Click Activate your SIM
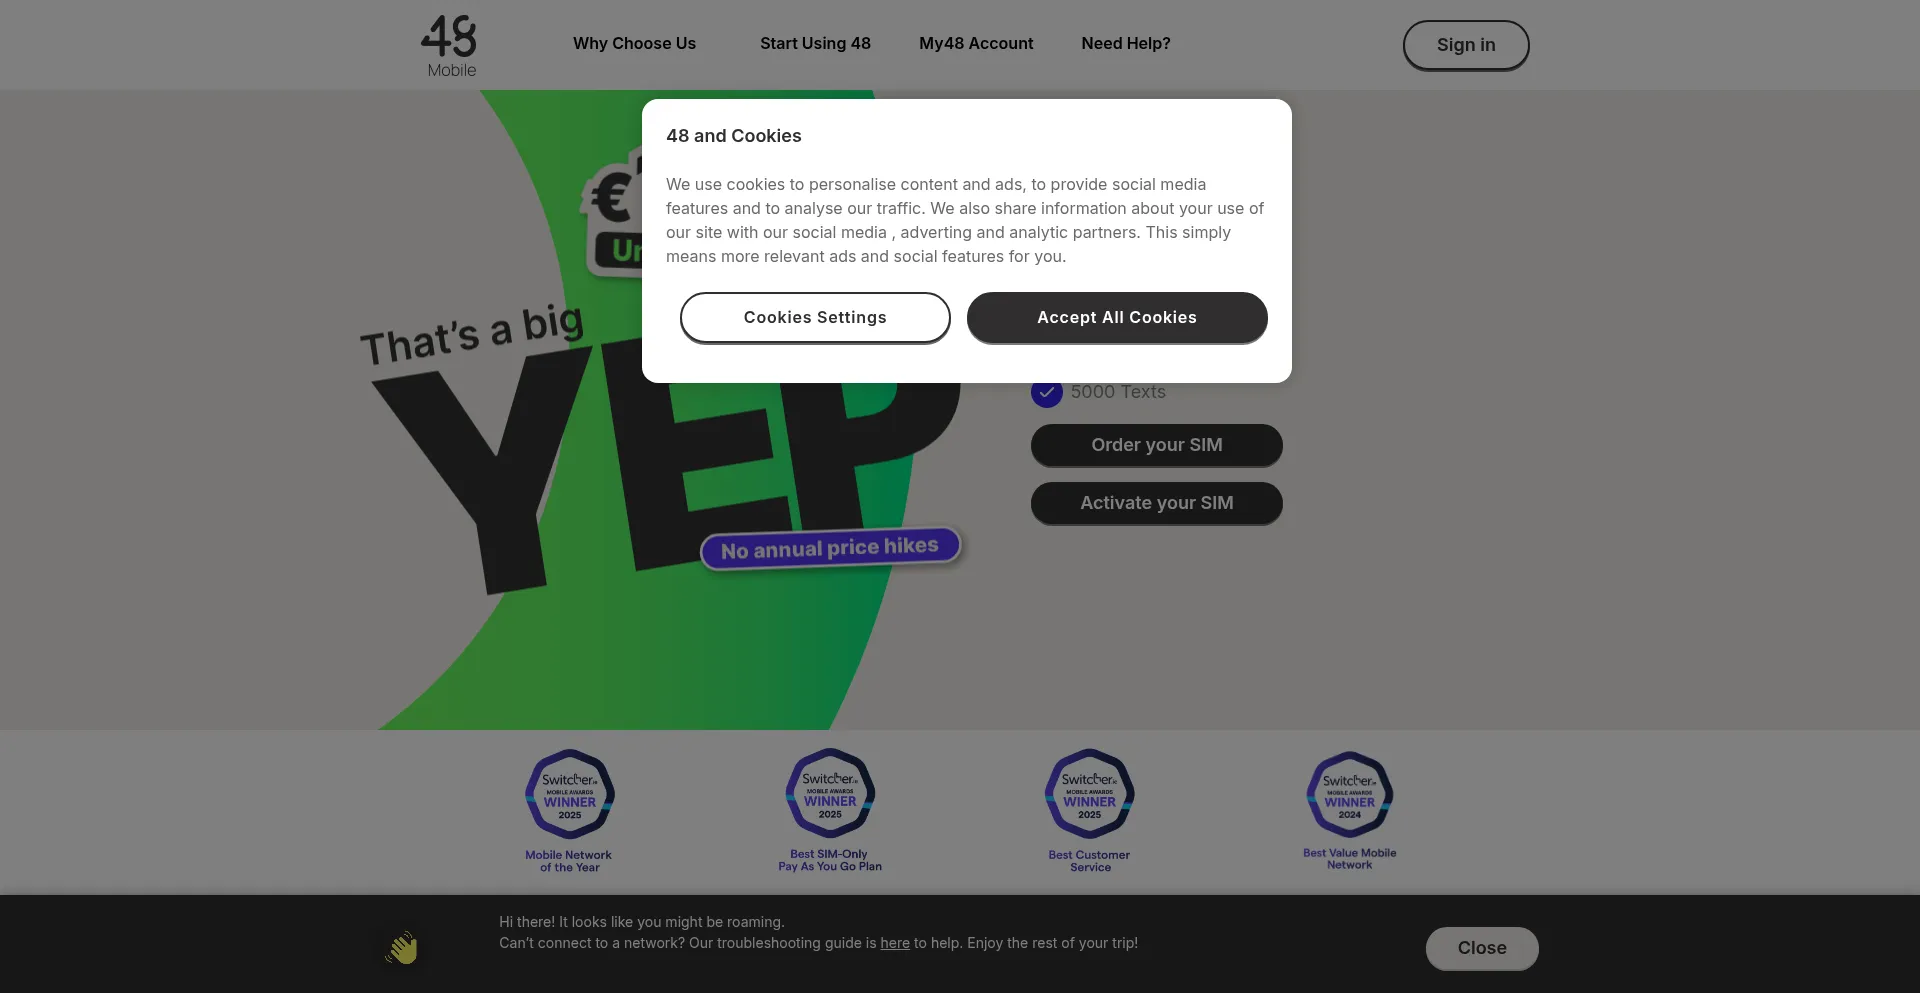The image size is (1920, 993). pyautogui.click(x=1157, y=503)
